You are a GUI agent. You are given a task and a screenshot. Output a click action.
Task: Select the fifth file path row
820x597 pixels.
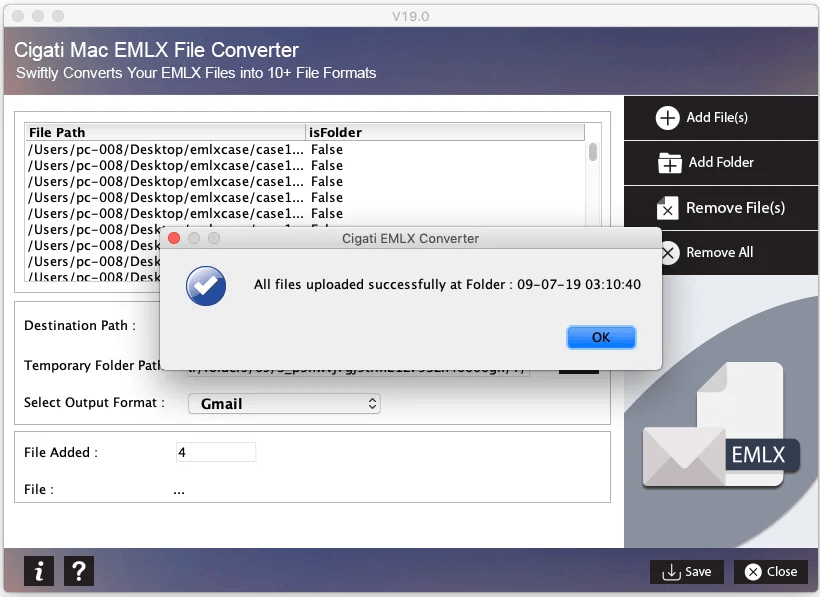click(306, 213)
